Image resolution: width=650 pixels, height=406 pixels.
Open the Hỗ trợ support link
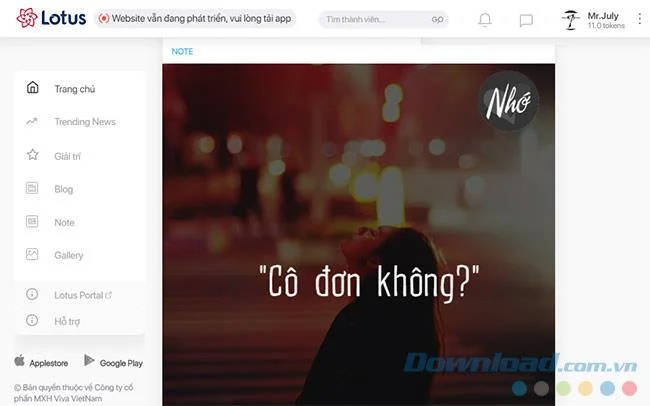coord(67,321)
